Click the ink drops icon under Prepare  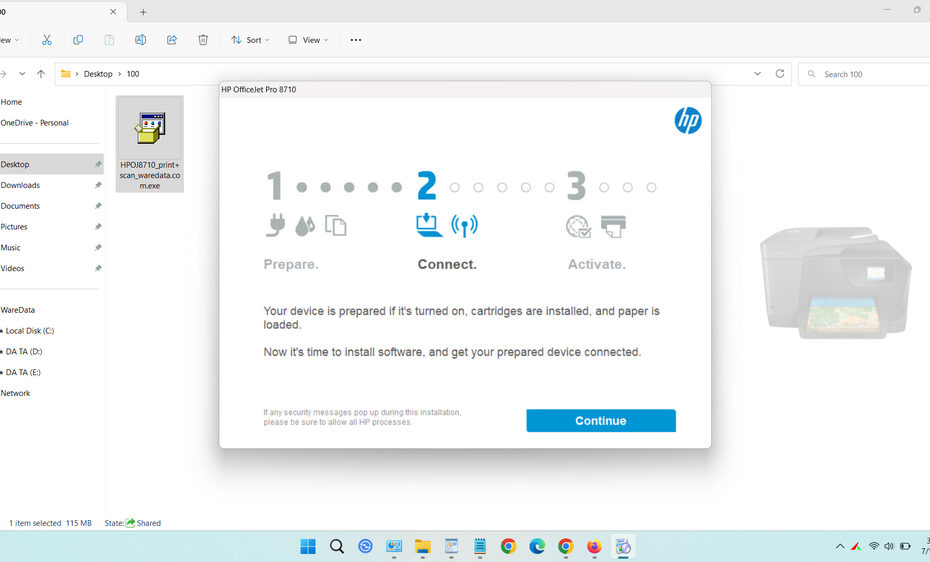coord(305,226)
